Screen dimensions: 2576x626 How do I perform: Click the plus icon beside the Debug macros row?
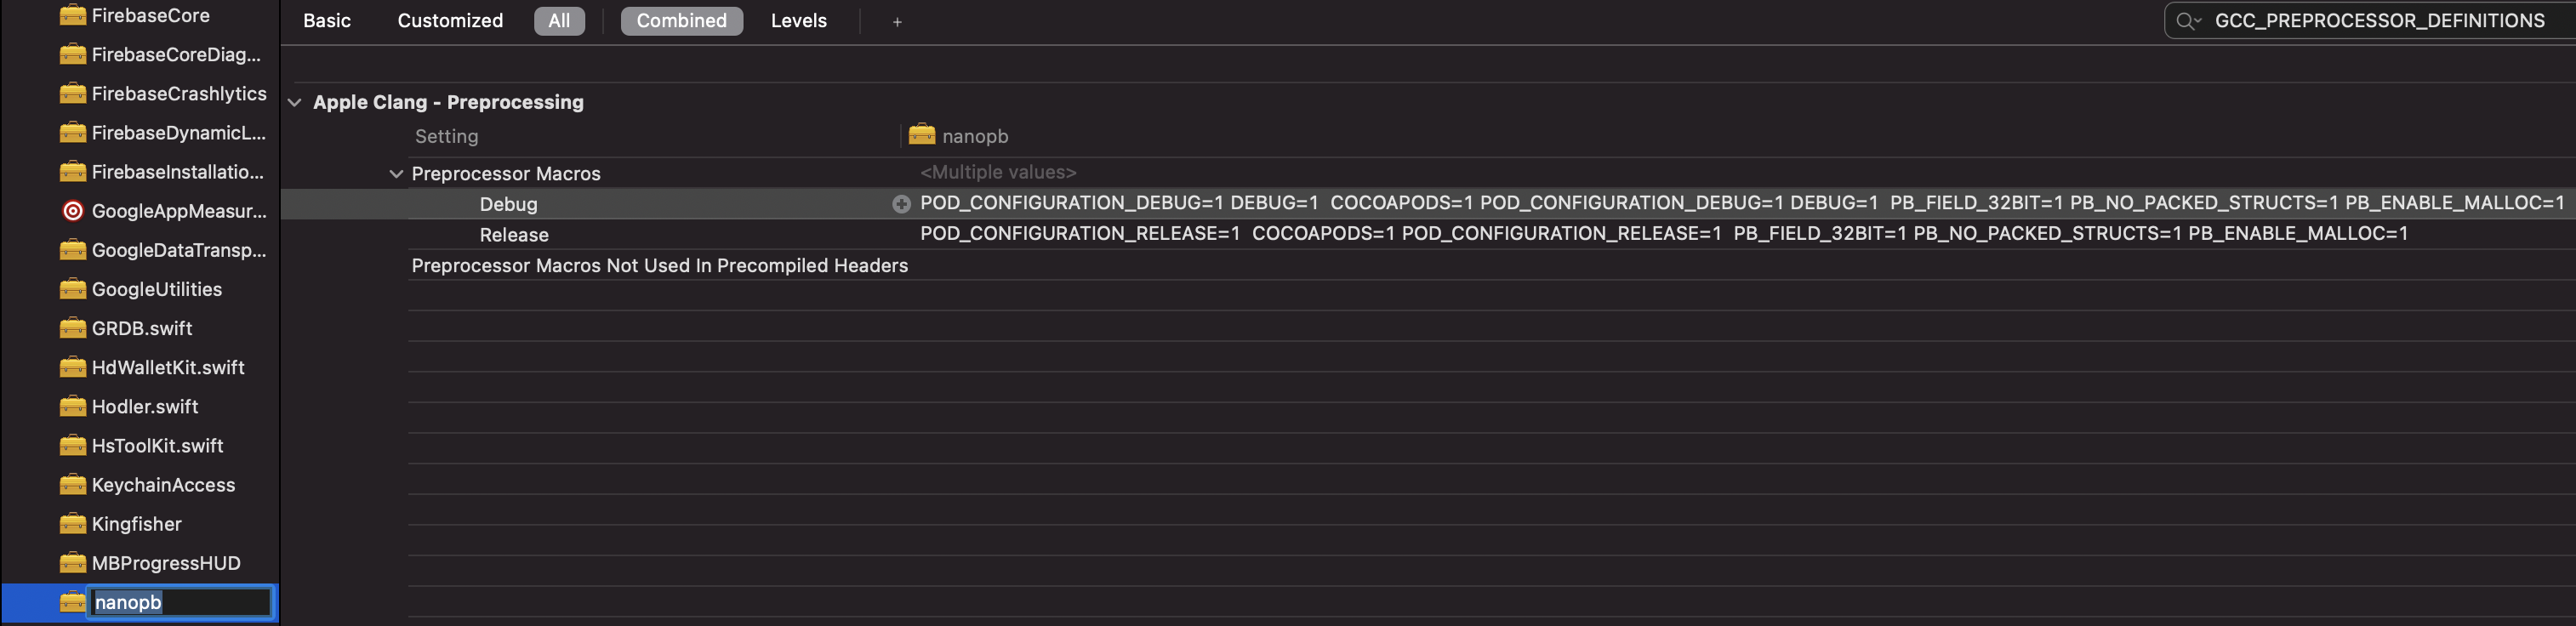pyautogui.click(x=900, y=204)
